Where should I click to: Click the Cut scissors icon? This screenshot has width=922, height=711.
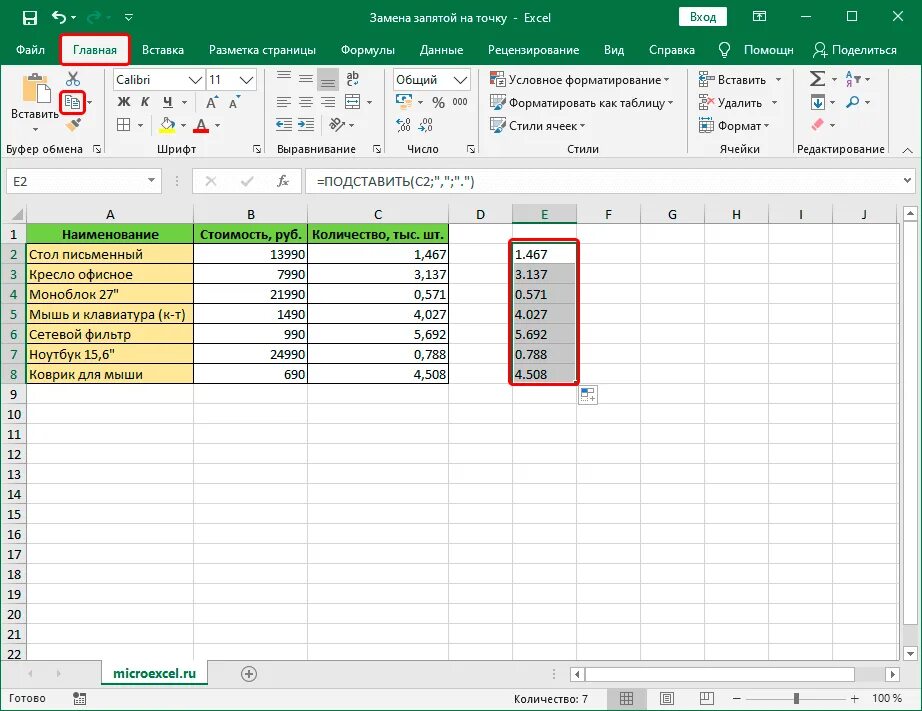pyautogui.click(x=73, y=79)
